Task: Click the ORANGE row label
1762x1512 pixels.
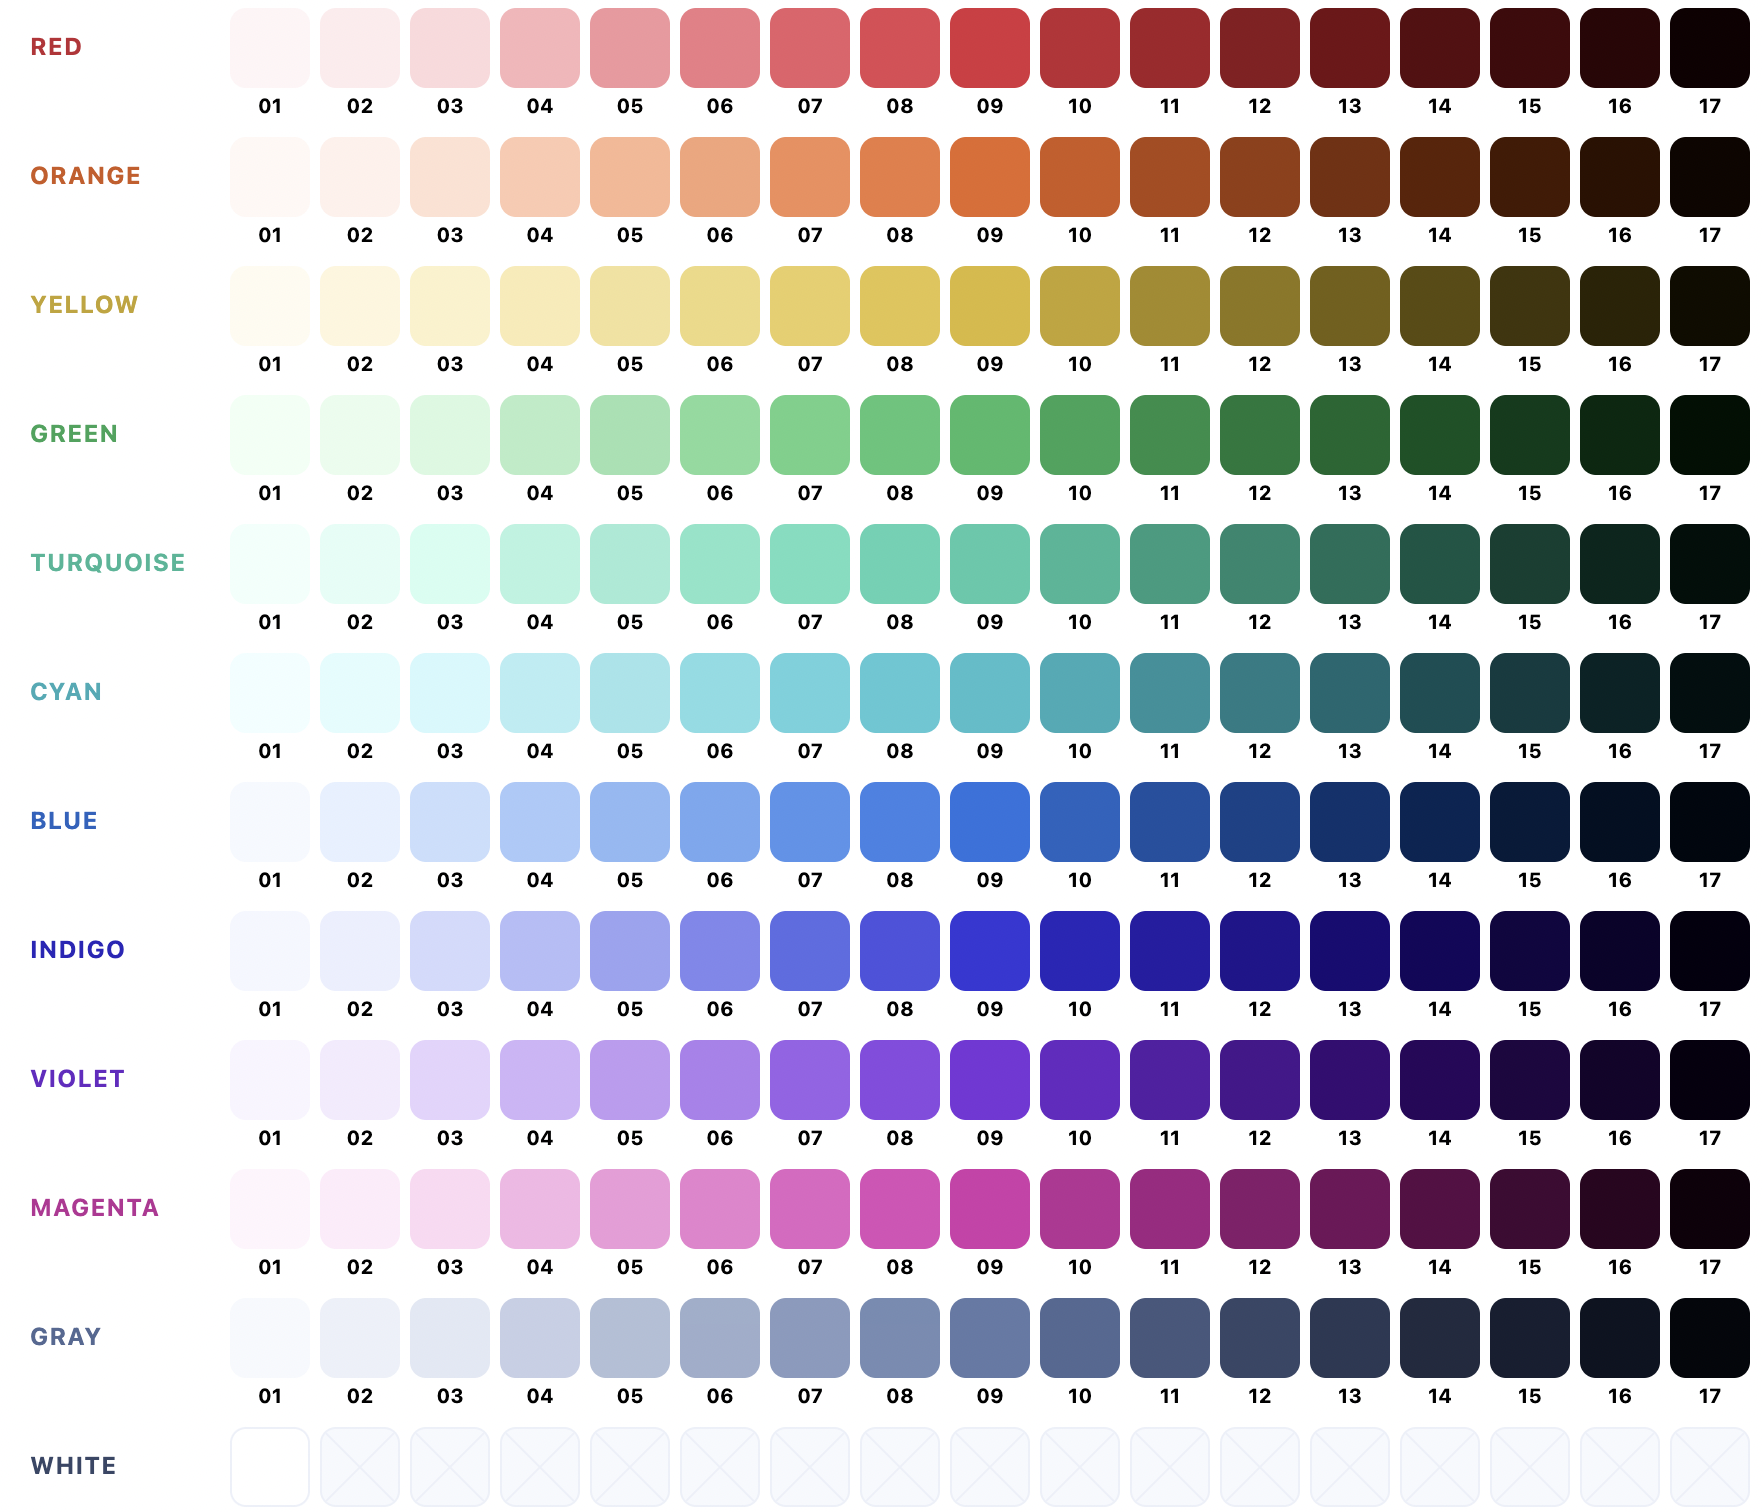Action: 86,176
